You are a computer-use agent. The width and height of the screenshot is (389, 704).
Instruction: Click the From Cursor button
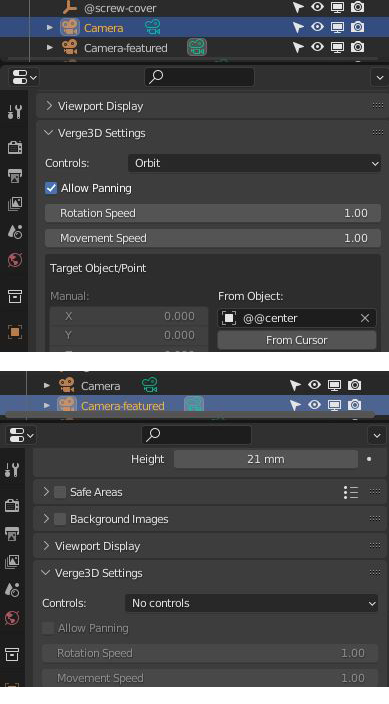(x=296, y=340)
